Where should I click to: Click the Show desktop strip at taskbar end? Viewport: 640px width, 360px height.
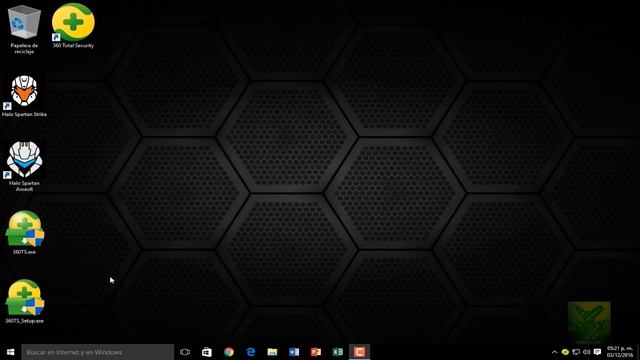(x=638, y=352)
